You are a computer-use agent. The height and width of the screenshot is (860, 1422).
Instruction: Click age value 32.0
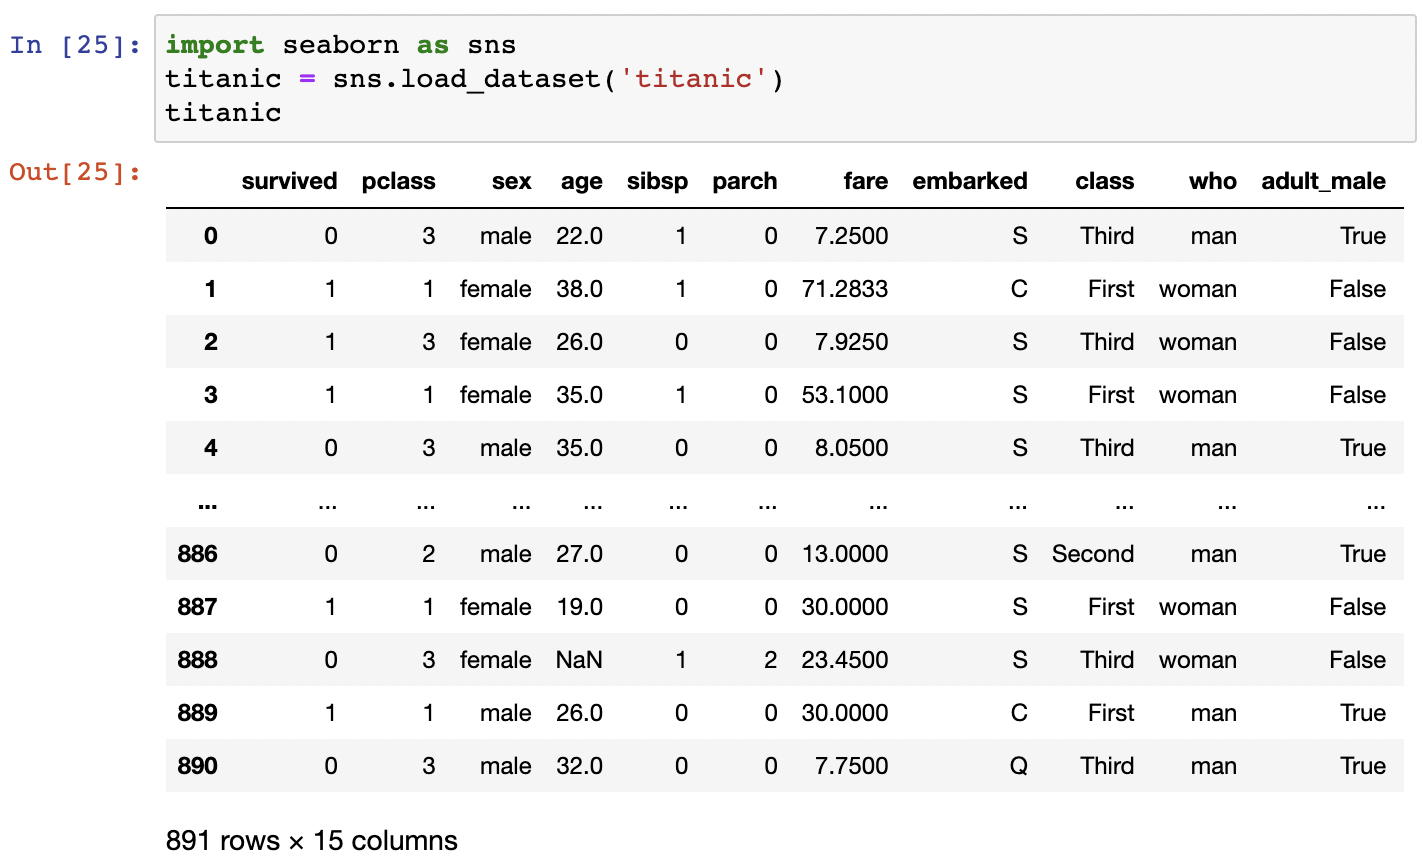pos(579,766)
